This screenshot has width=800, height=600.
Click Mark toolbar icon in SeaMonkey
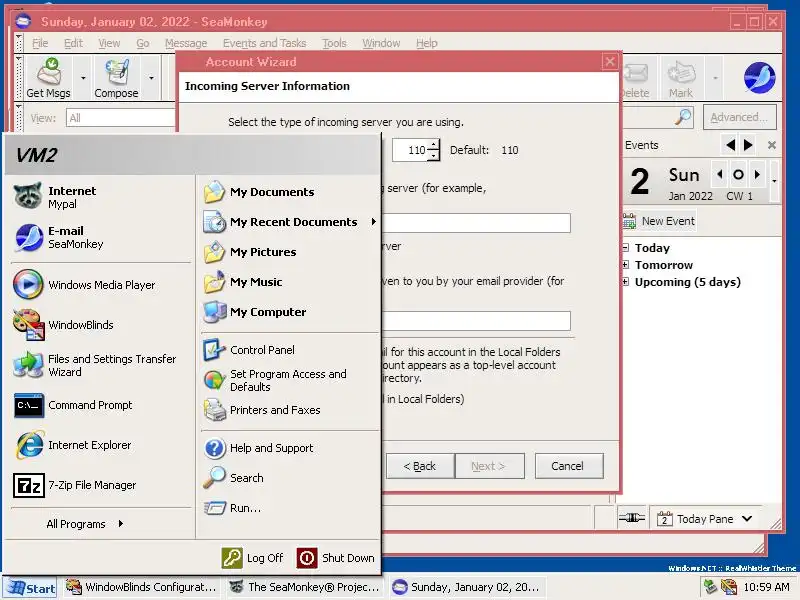pos(681,78)
